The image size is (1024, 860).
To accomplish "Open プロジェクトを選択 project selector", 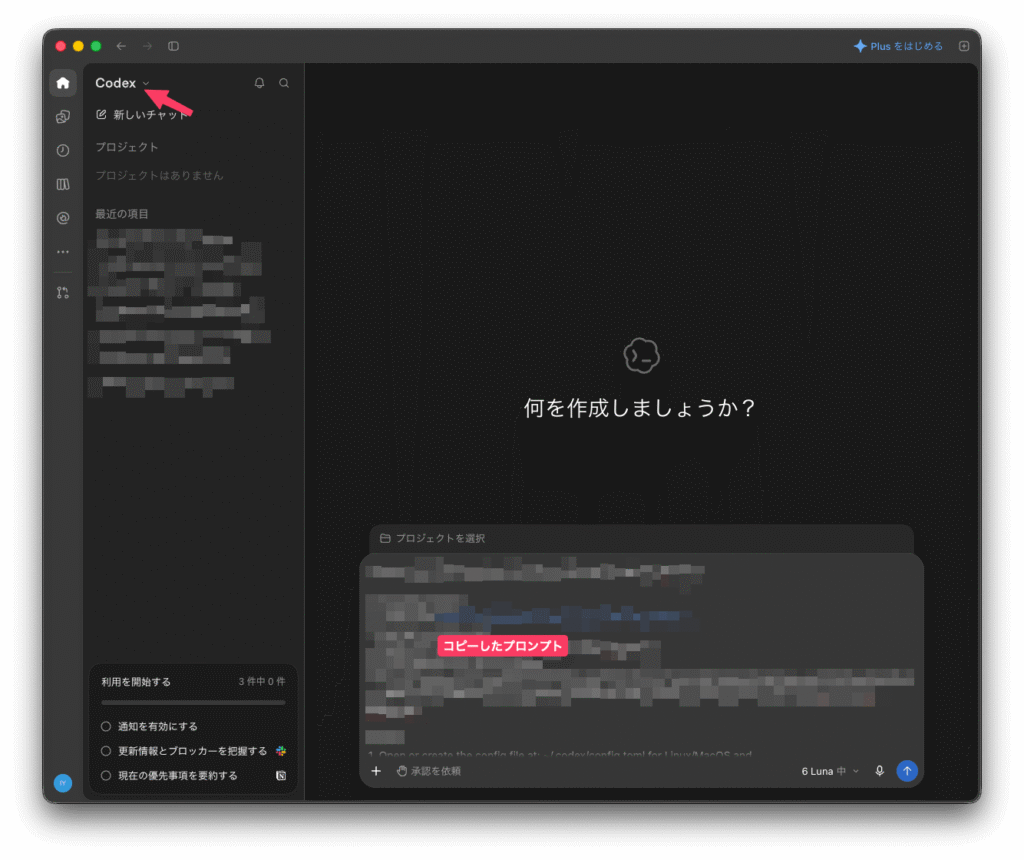I will tap(432, 539).
